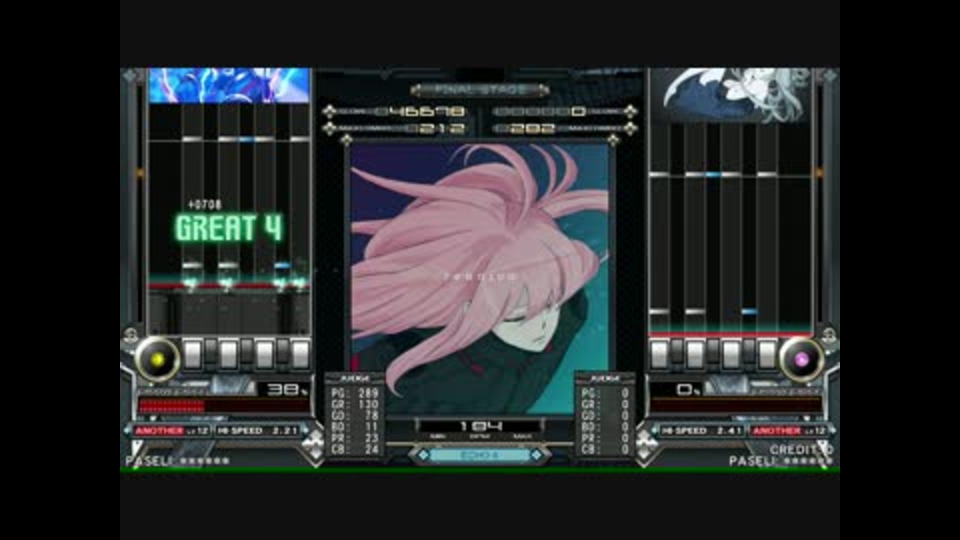Click the BD: 11 judge count

pyautogui.click(x=354, y=426)
